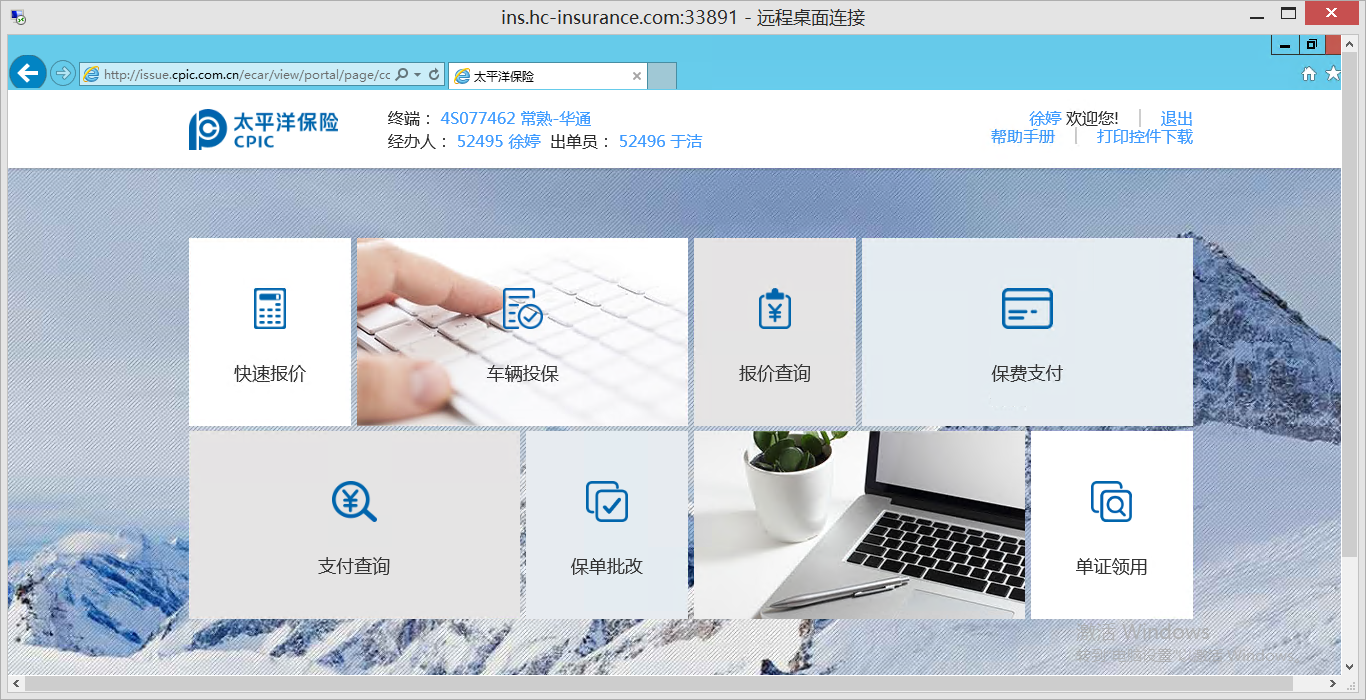The width and height of the screenshot is (1366, 700).
Task: Click the URL address field
Action: [x=247, y=75]
